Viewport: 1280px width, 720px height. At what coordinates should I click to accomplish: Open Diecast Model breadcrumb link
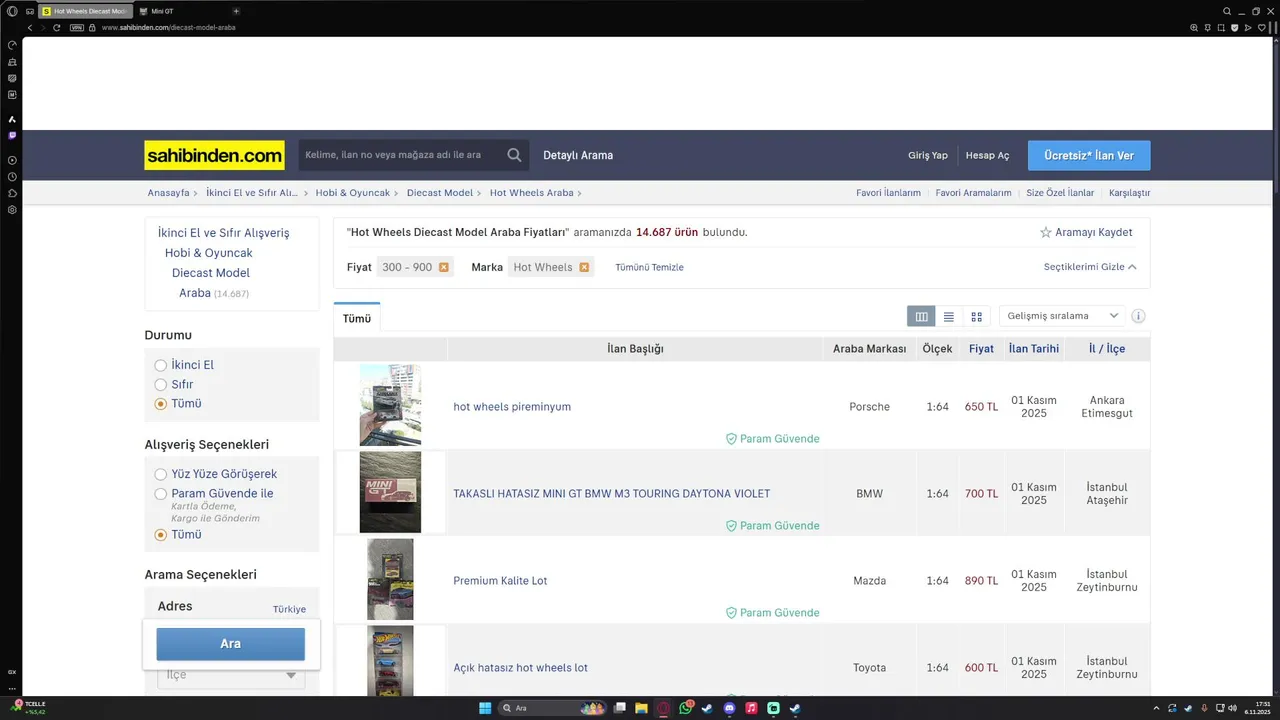(440, 193)
